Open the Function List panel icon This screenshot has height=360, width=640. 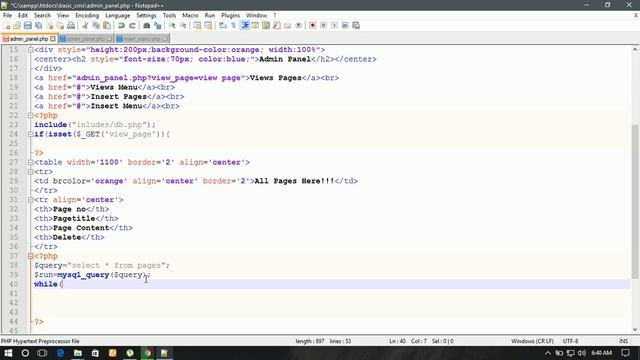(277, 26)
